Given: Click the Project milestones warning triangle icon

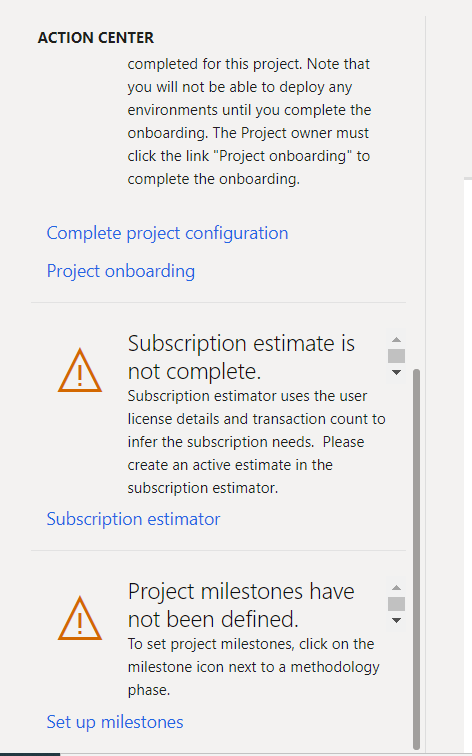Looking at the screenshot, I should point(80,618).
